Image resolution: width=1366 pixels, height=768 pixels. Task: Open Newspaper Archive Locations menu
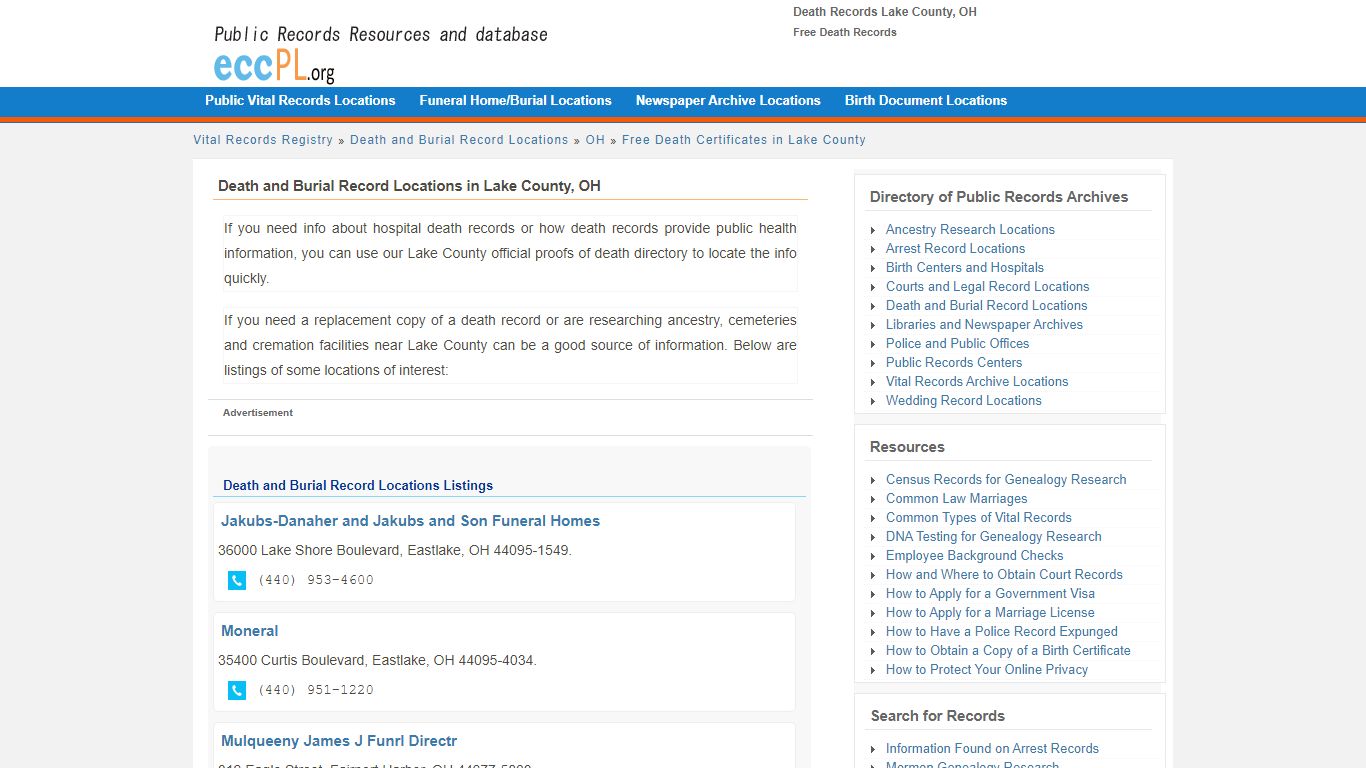click(728, 100)
